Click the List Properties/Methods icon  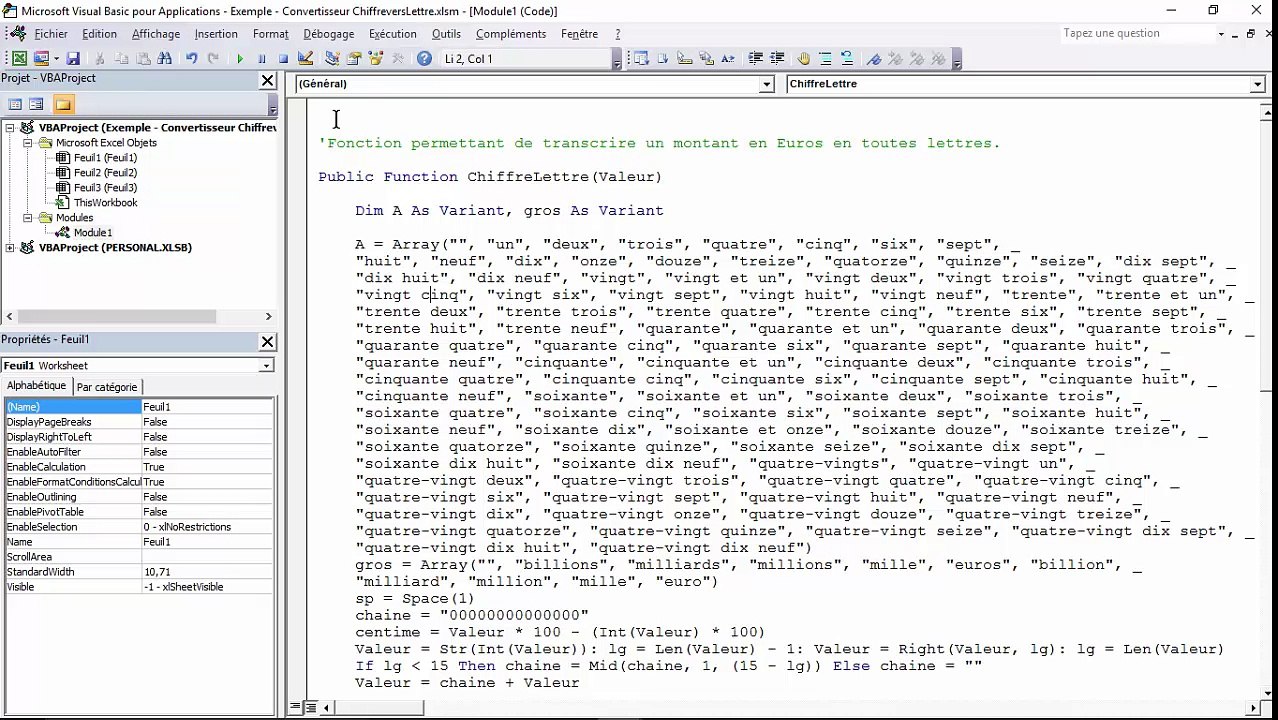(x=641, y=59)
